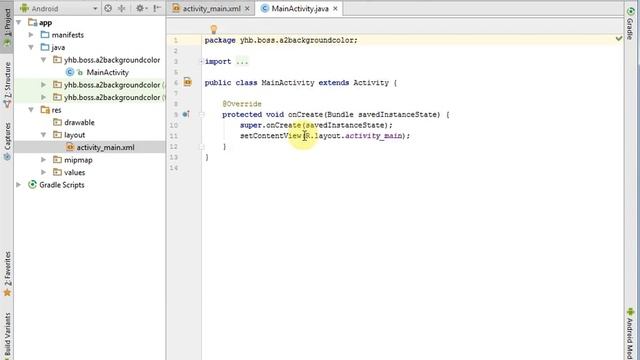Collapse the first yhb.boss.a2backgroundcolor package
Image resolution: width=640 pixels, height=360 pixels.
43,60
